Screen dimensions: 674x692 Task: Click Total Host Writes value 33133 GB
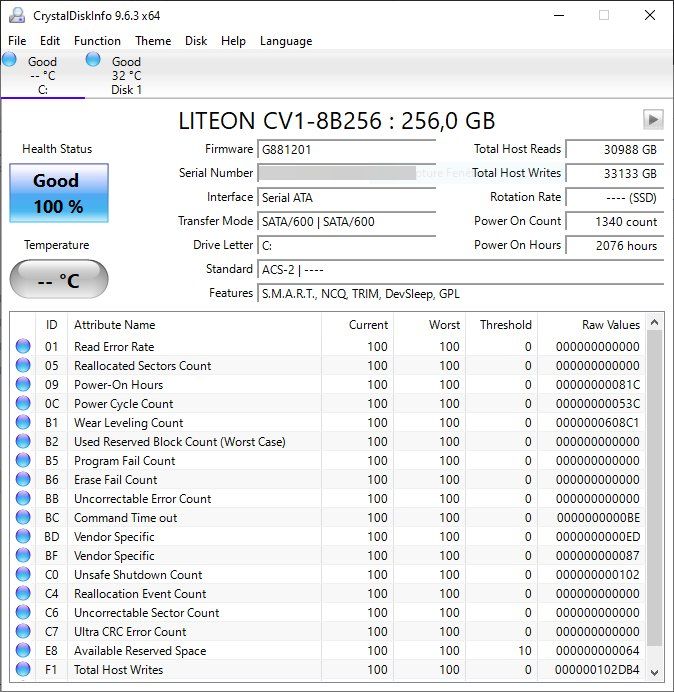[x=614, y=173]
